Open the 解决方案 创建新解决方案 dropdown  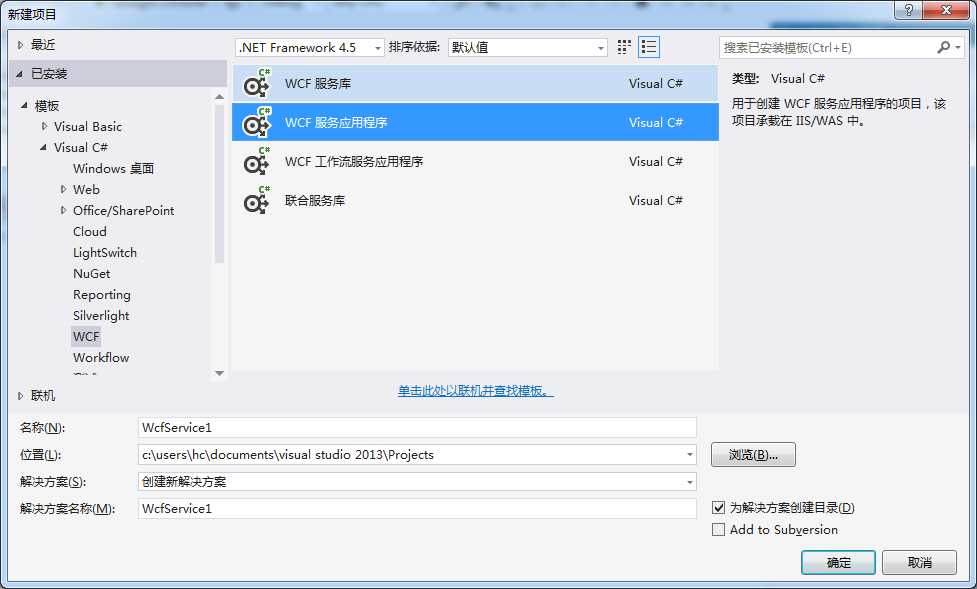690,482
